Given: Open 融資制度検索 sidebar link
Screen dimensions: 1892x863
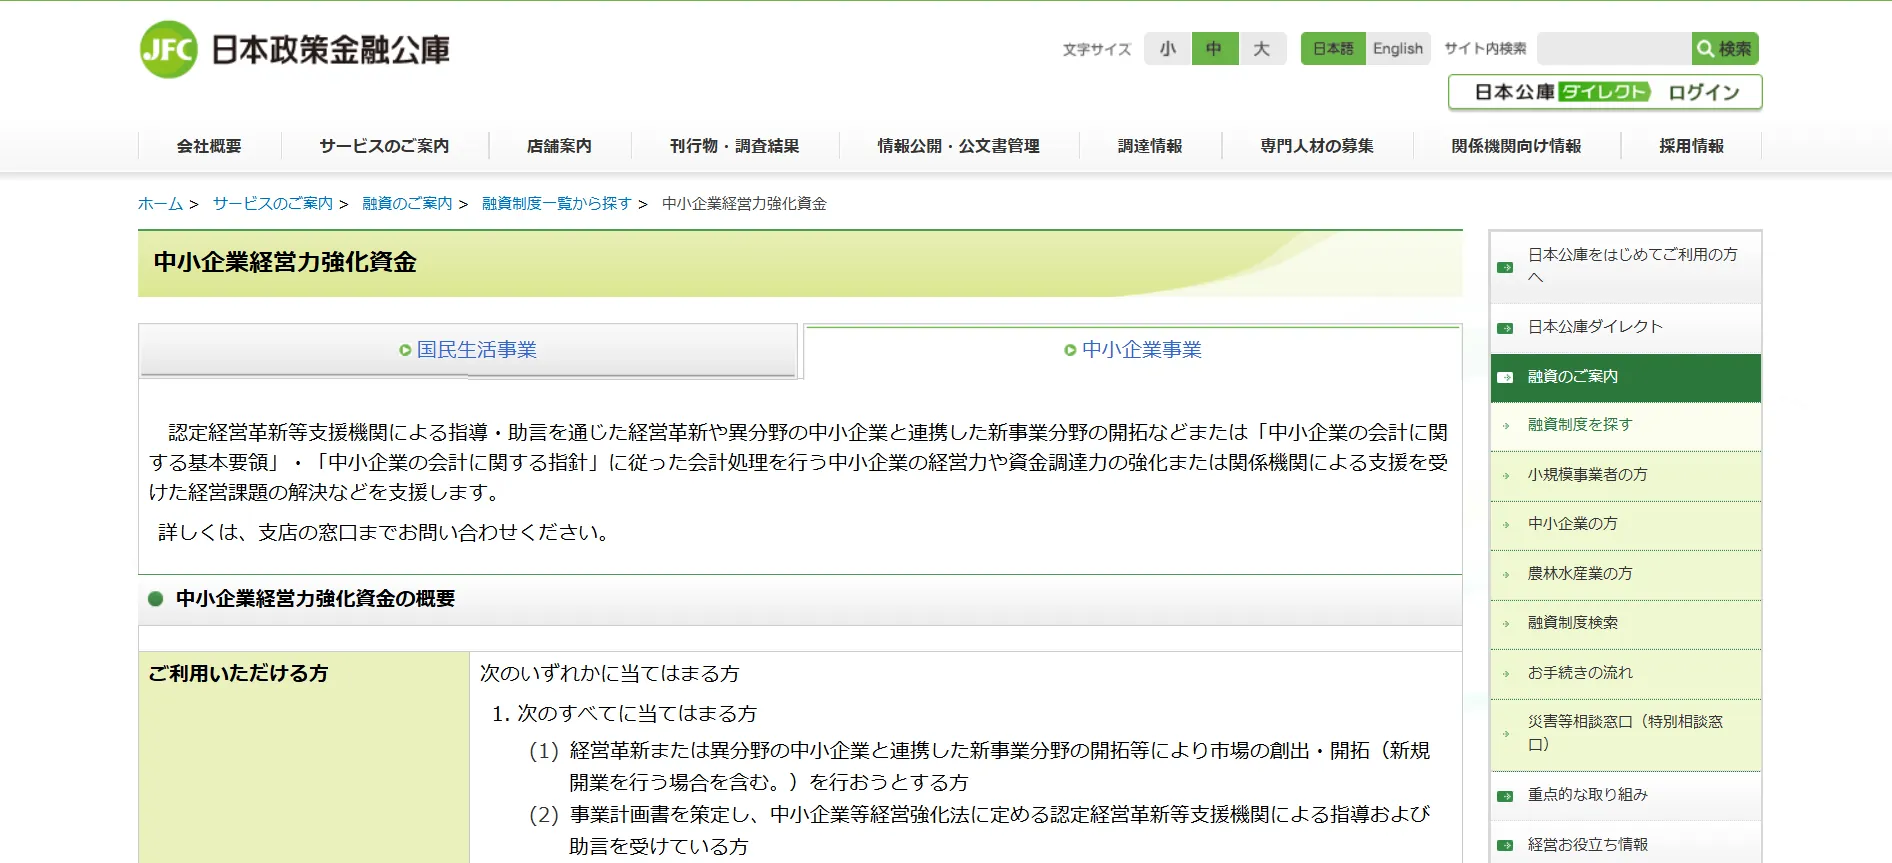Looking at the screenshot, I should click(1626, 624).
